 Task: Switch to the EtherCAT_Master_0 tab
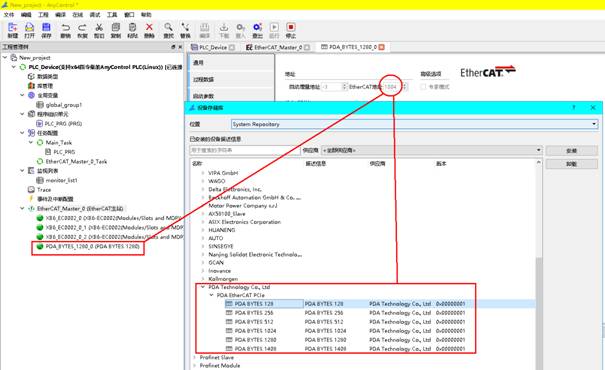click(277, 47)
